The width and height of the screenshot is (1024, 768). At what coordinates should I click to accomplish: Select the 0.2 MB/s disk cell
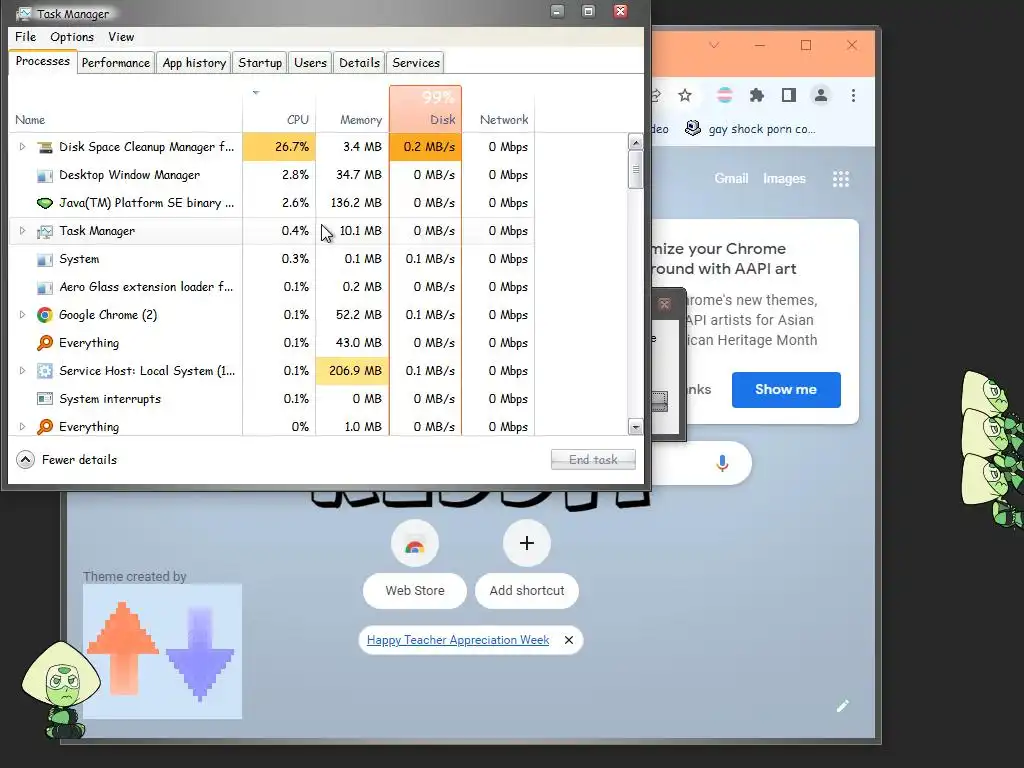point(426,147)
